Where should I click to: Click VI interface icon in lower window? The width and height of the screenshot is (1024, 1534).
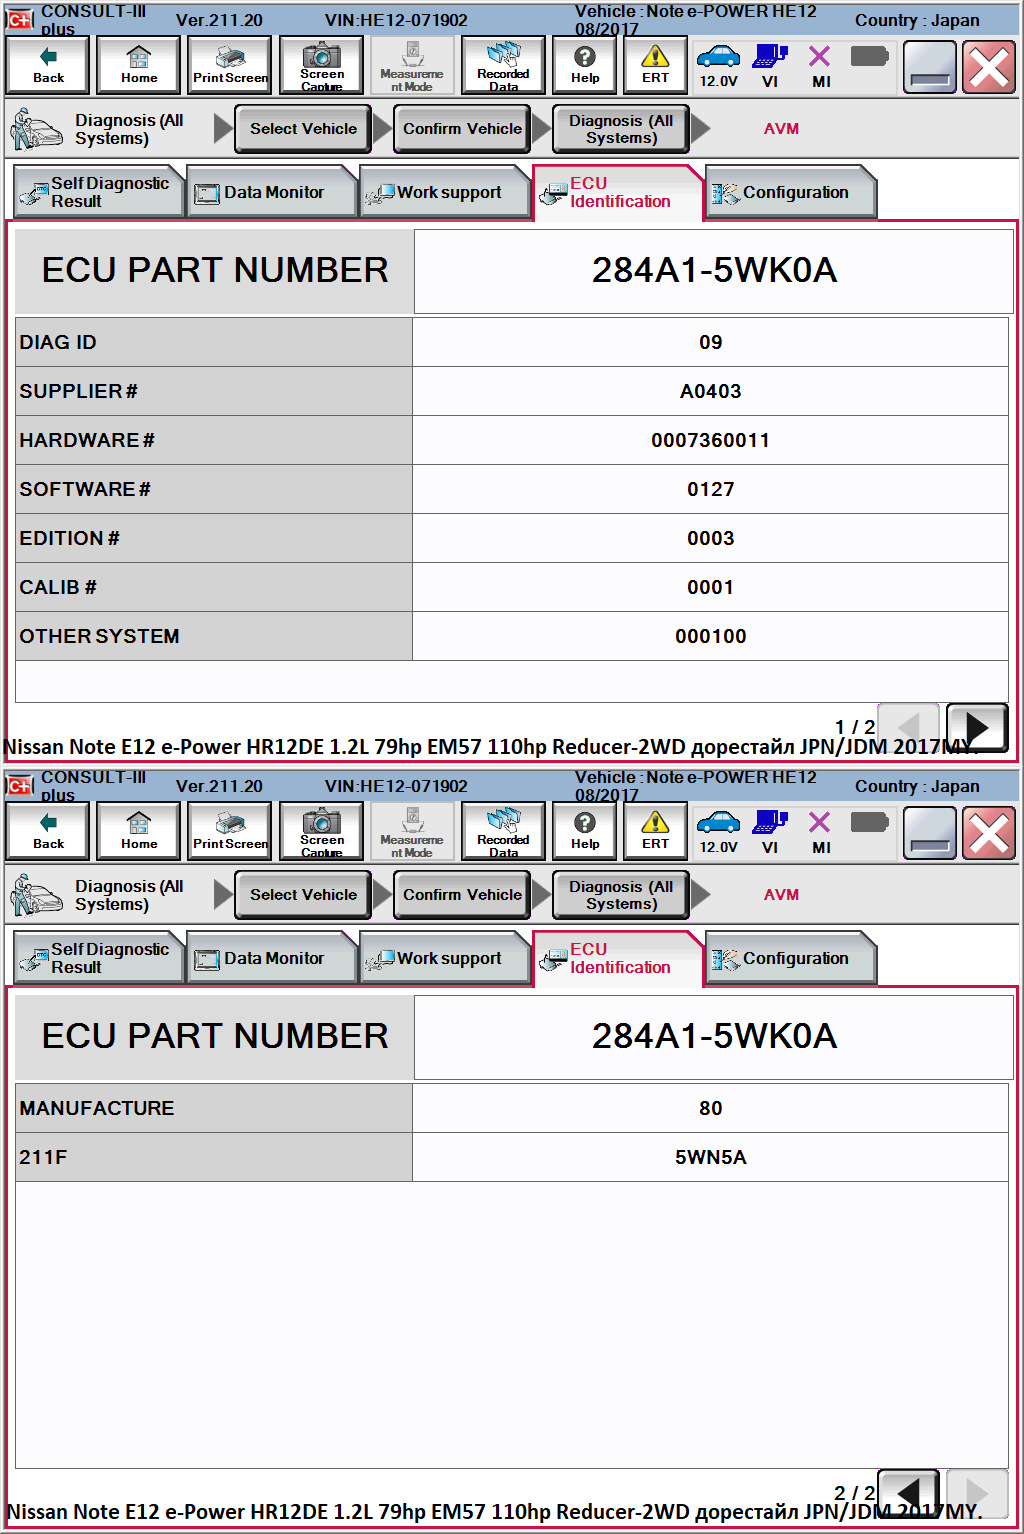[770, 831]
